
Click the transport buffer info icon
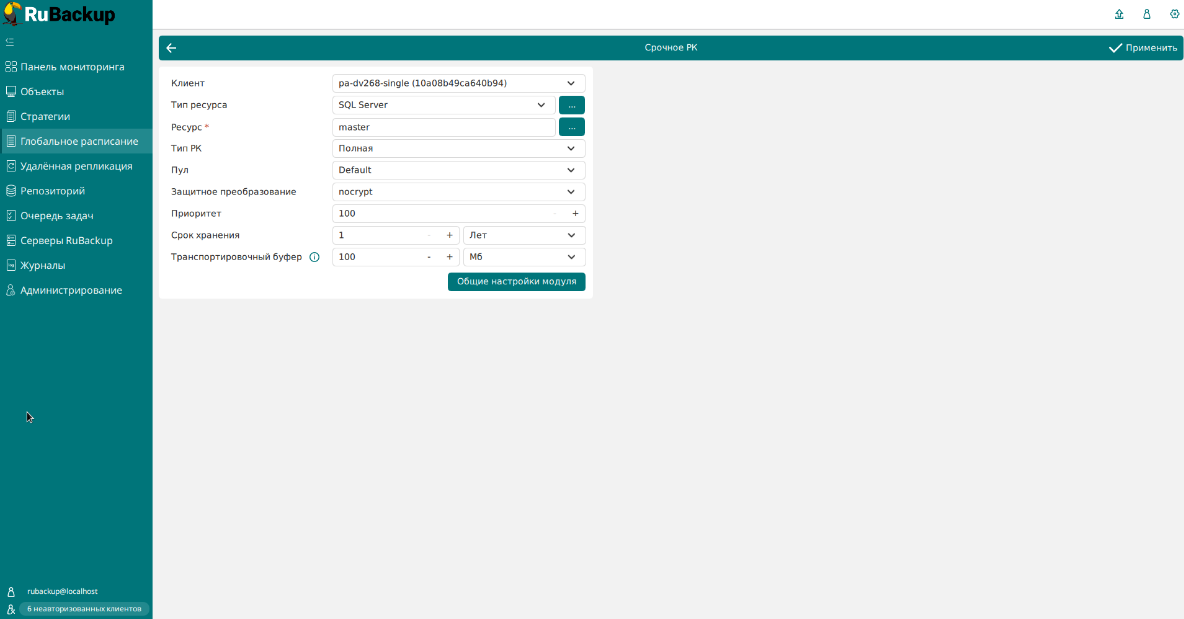coord(314,257)
